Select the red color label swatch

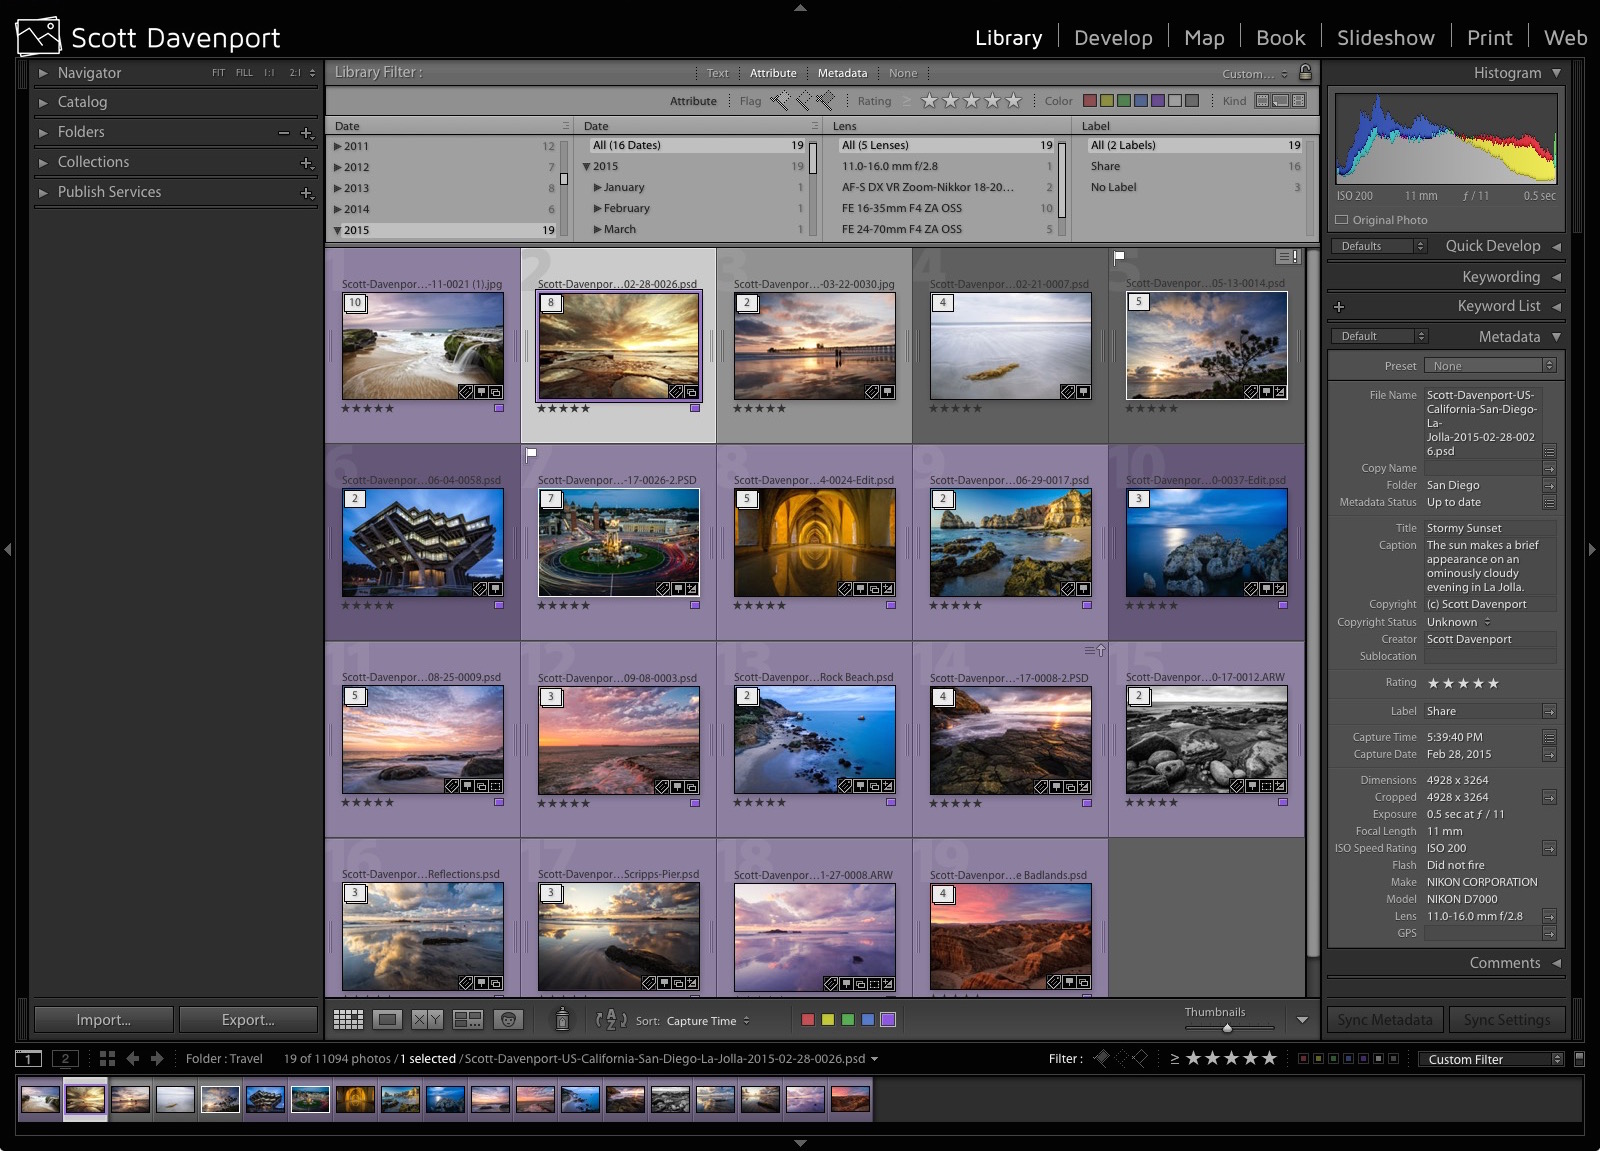point(808,1020)
